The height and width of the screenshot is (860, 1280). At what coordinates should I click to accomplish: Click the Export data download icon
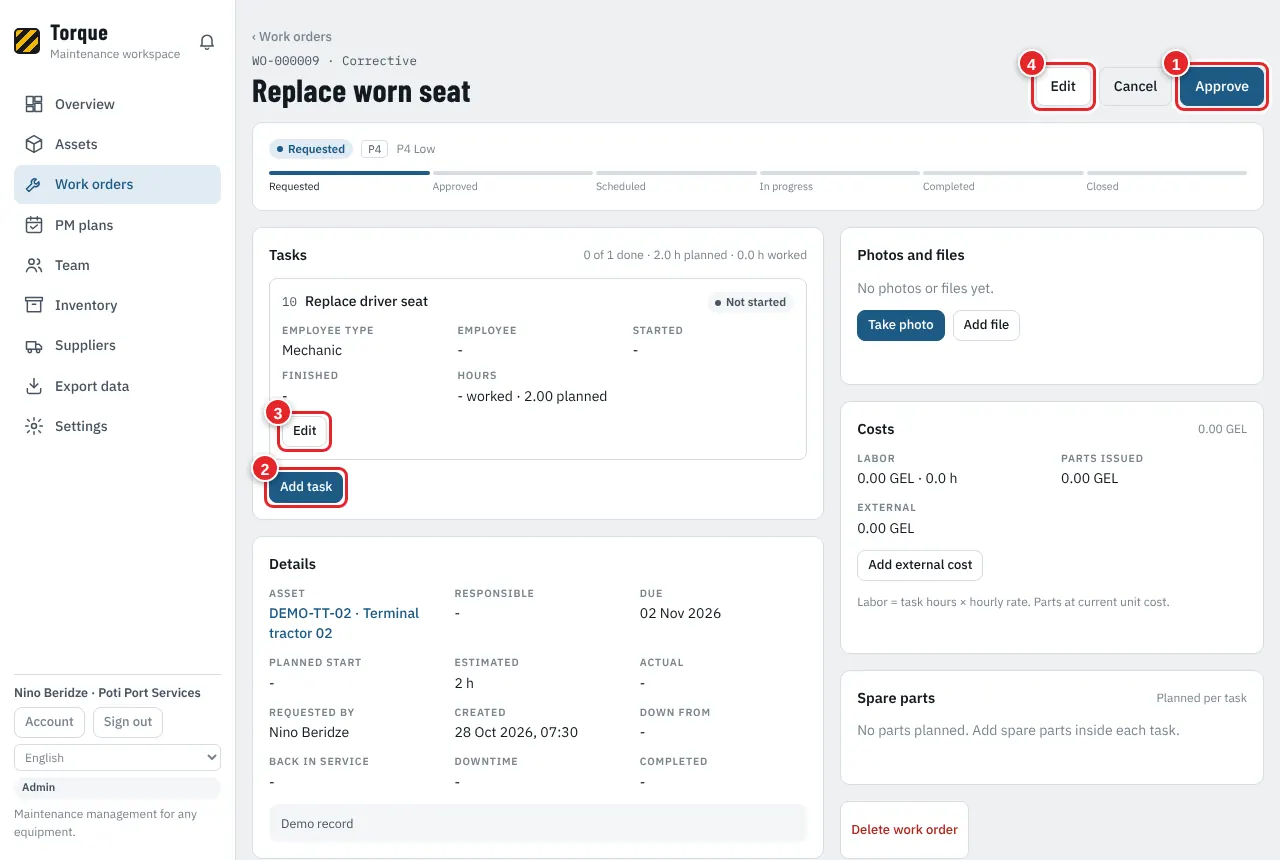click(x=34, y=386)
